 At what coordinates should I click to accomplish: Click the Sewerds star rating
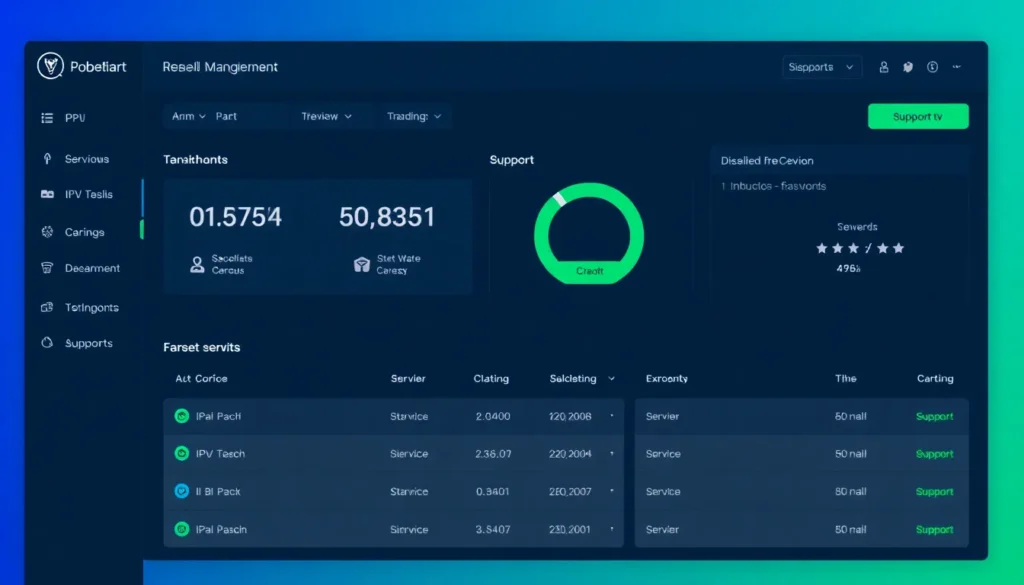click(859, 248)
